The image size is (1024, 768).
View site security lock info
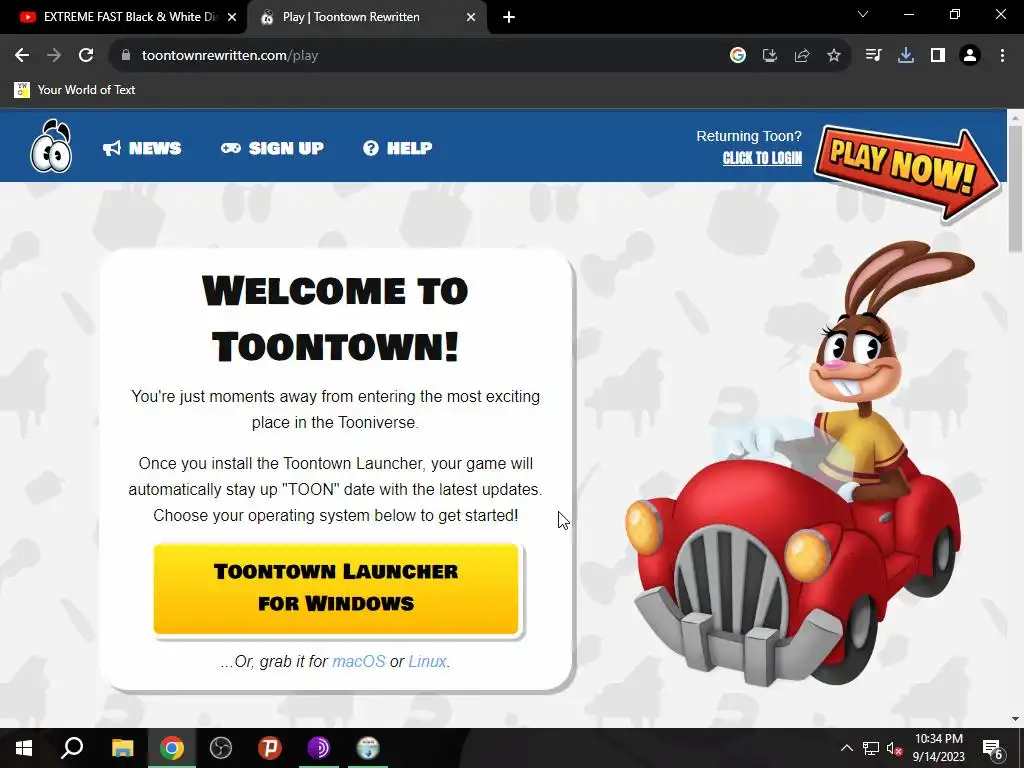click(126, 56)
